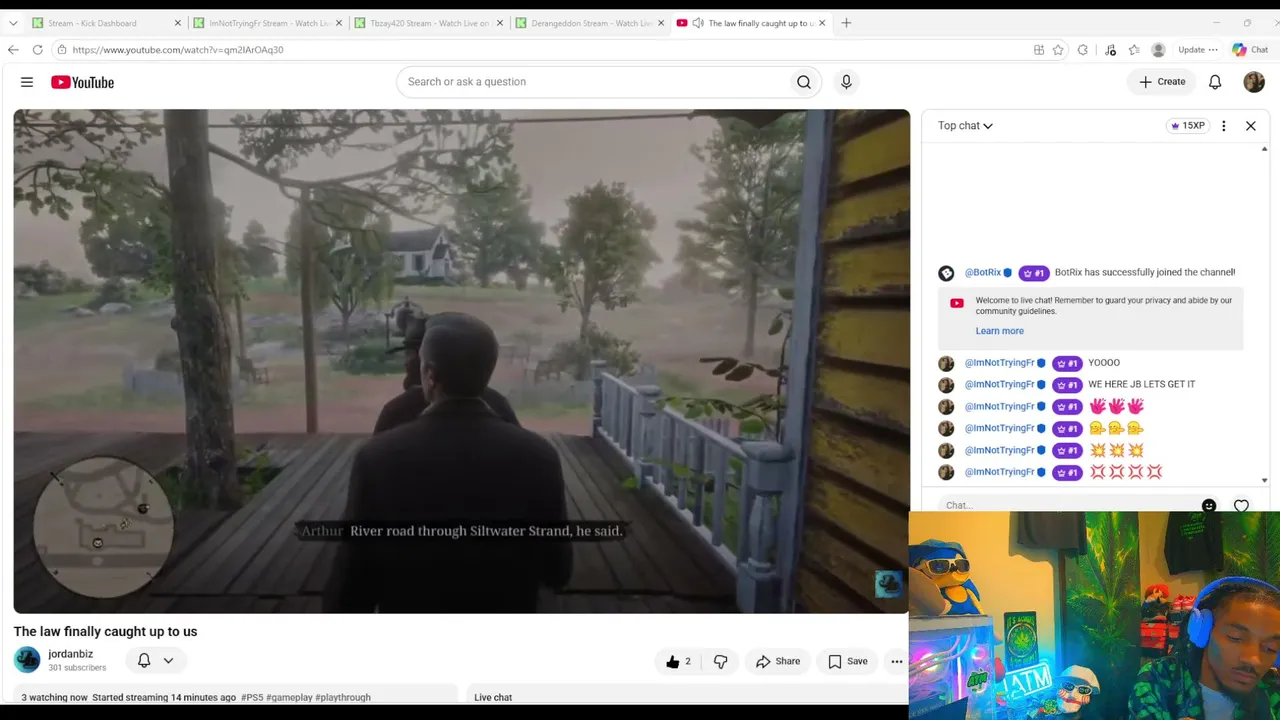1280x720 pixels.
Task: Dislike the video with thumbs down
Action: [x=720, y=661]
